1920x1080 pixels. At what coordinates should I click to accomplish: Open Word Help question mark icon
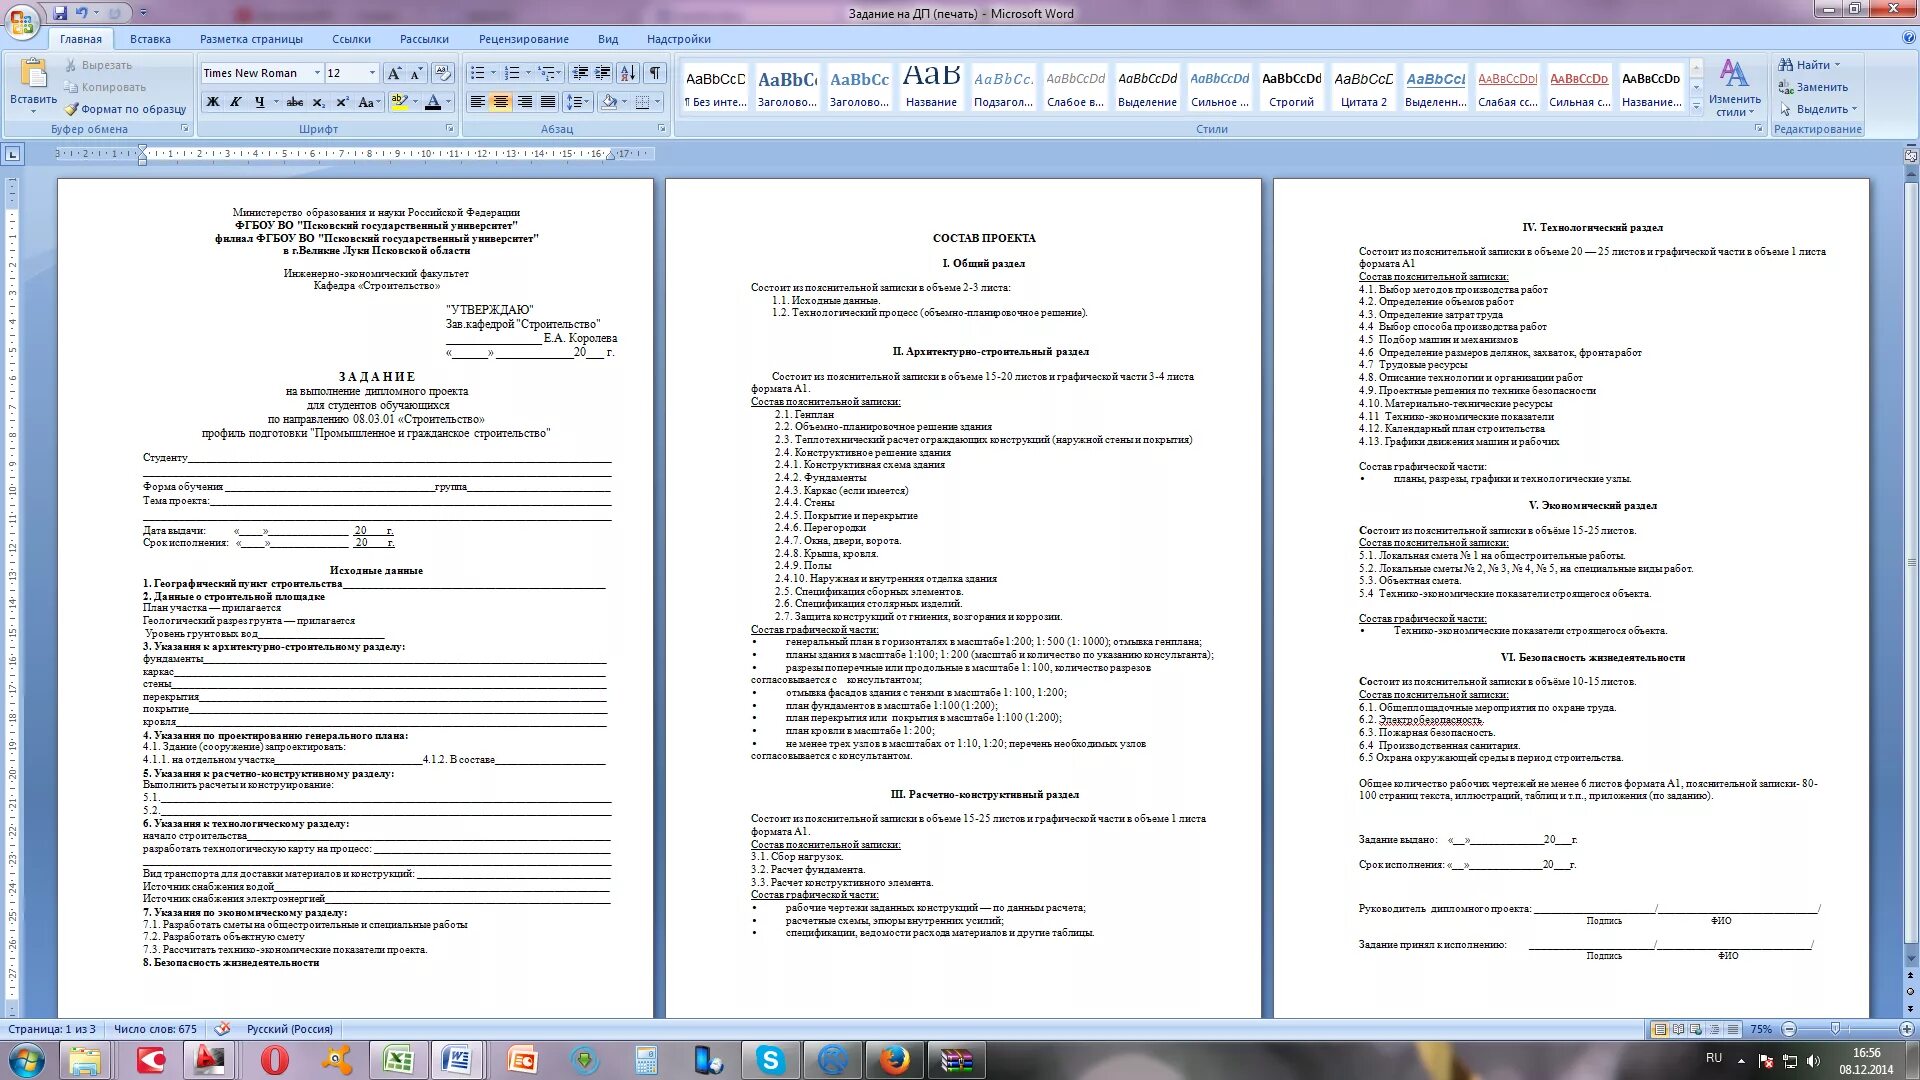coord(1908,38)
